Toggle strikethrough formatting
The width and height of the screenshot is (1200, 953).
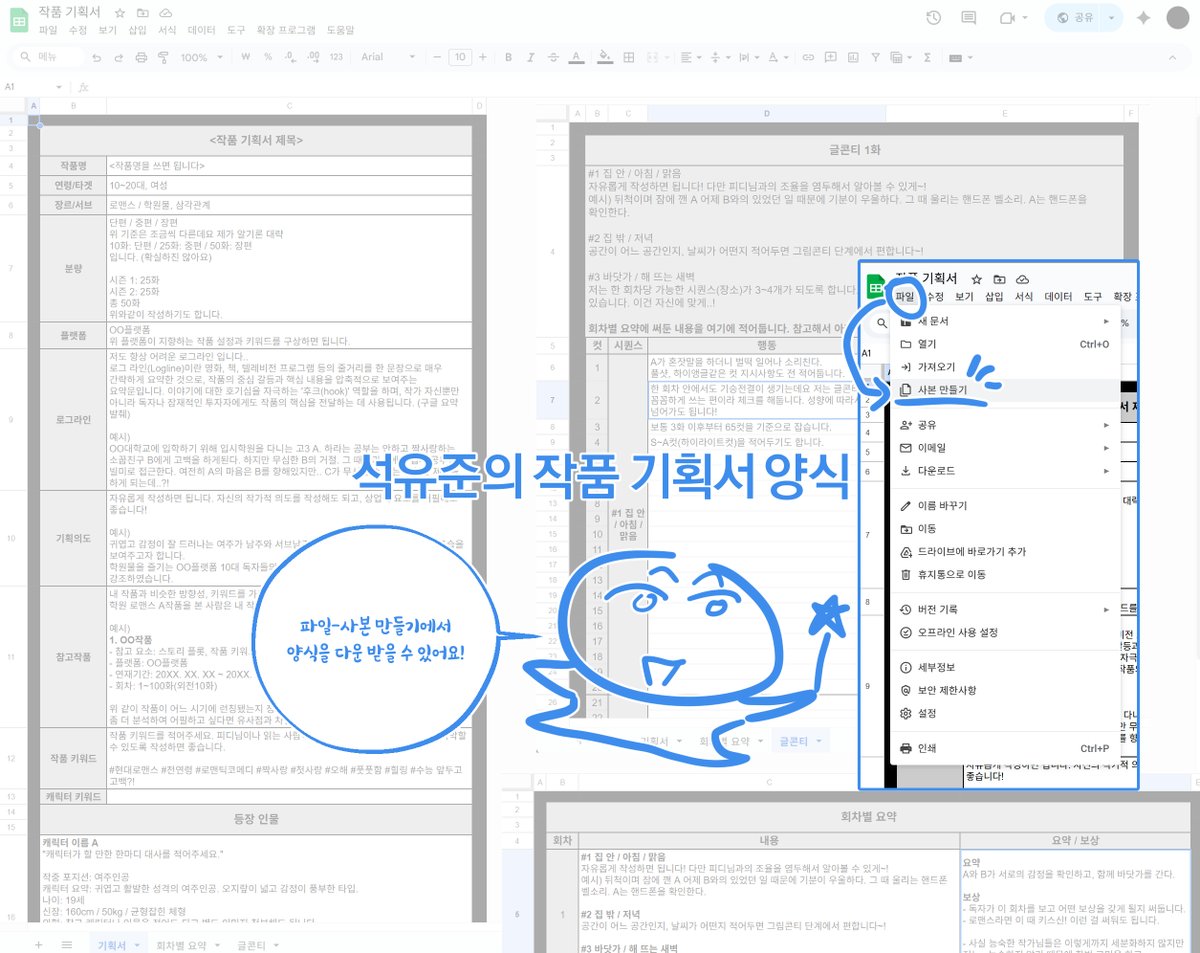coord(553,57)
